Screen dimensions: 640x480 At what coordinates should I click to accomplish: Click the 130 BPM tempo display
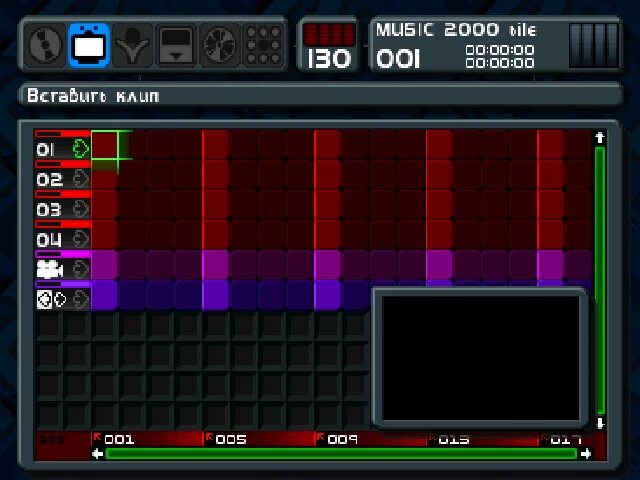point(329,59)
